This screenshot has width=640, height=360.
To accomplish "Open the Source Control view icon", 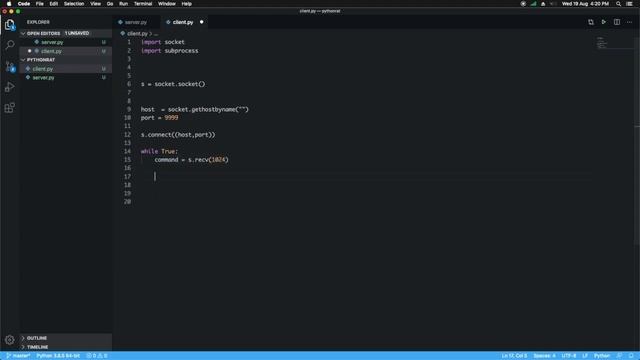I will pos(10,66).
